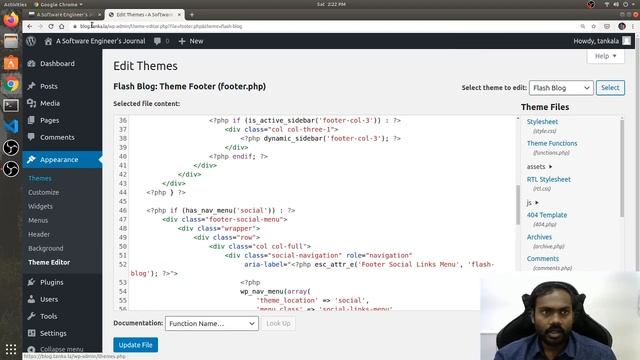
Task: Open Firefox from the Ubuntu dock
Action: [x=11, y=20]
